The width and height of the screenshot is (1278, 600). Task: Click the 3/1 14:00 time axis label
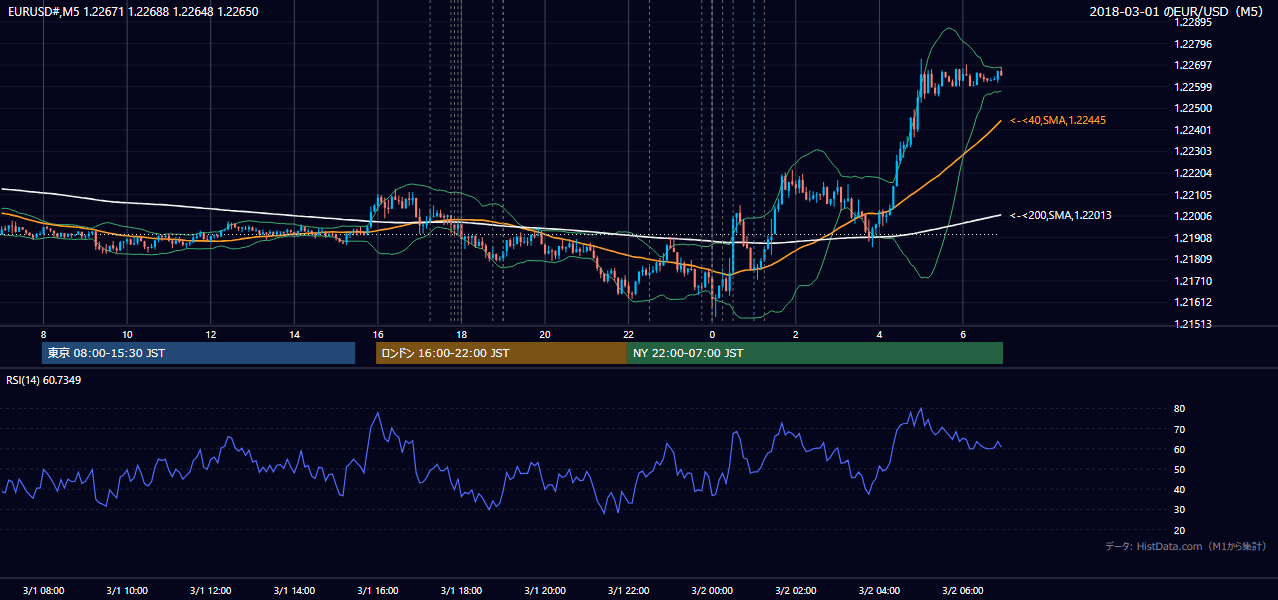(x=294, y=591)
